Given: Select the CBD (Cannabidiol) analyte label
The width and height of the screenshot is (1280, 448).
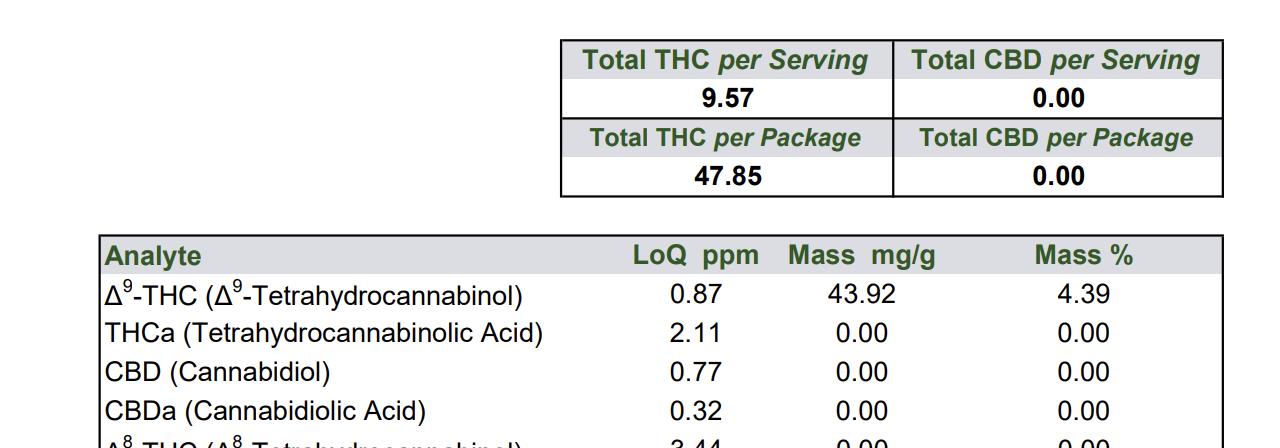Looking at the screenshot, I should pos(218,372).
